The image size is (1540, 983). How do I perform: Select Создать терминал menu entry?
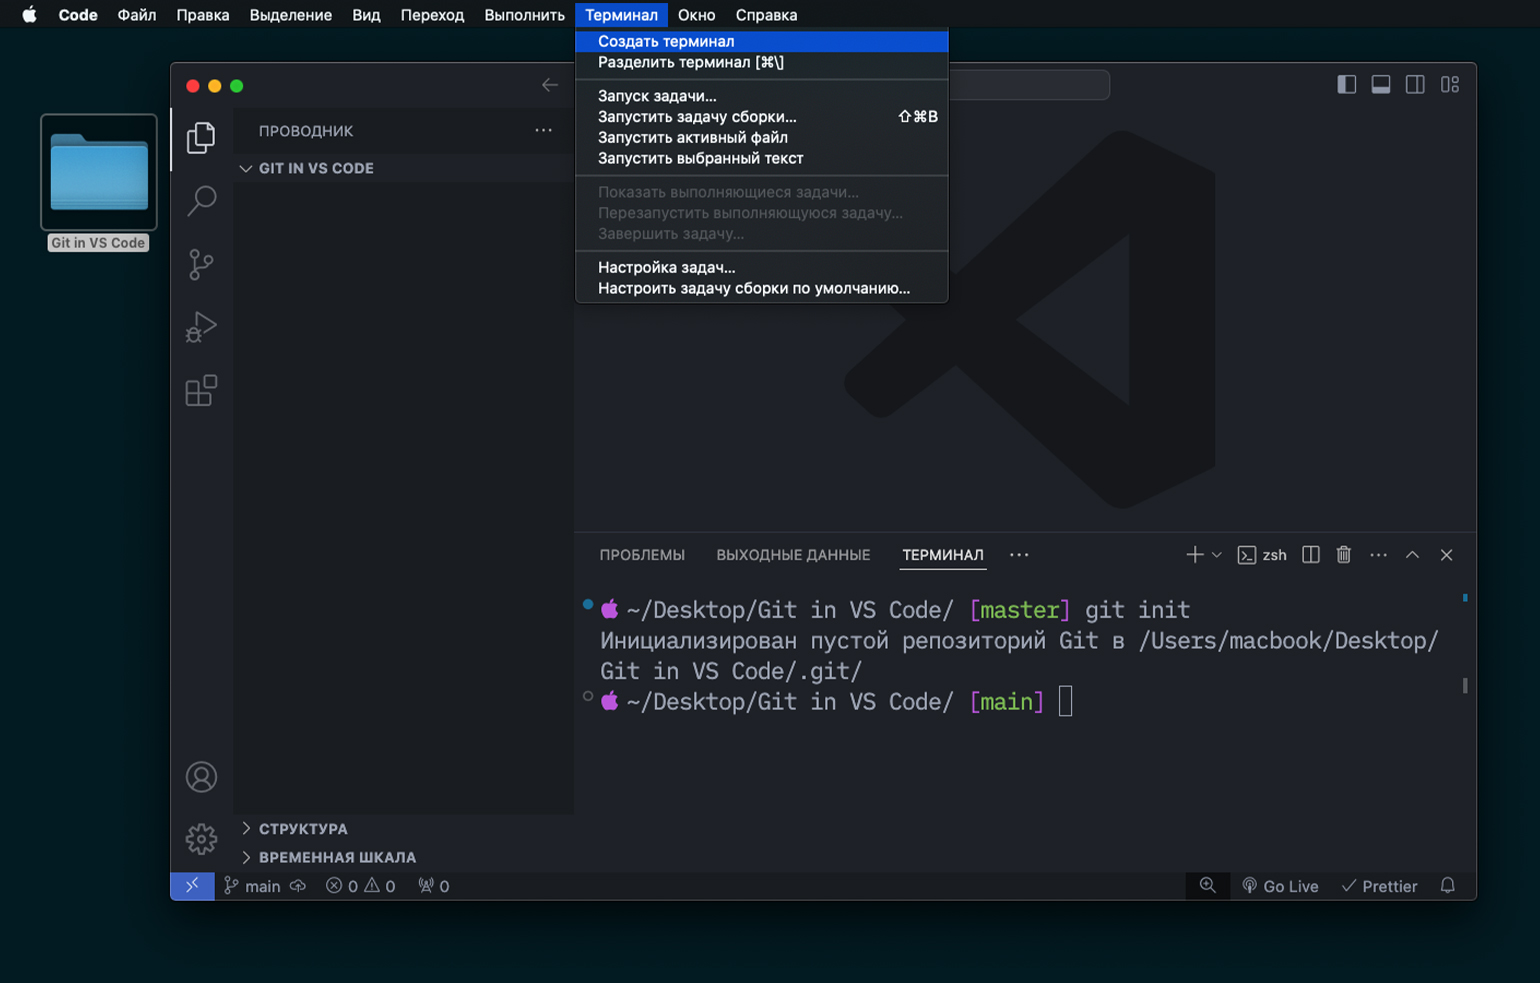click(762, 41)
